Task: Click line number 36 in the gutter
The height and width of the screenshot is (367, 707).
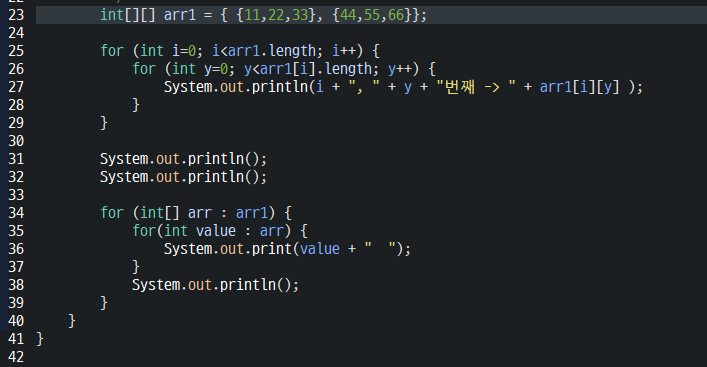Action: coord(16,249)
